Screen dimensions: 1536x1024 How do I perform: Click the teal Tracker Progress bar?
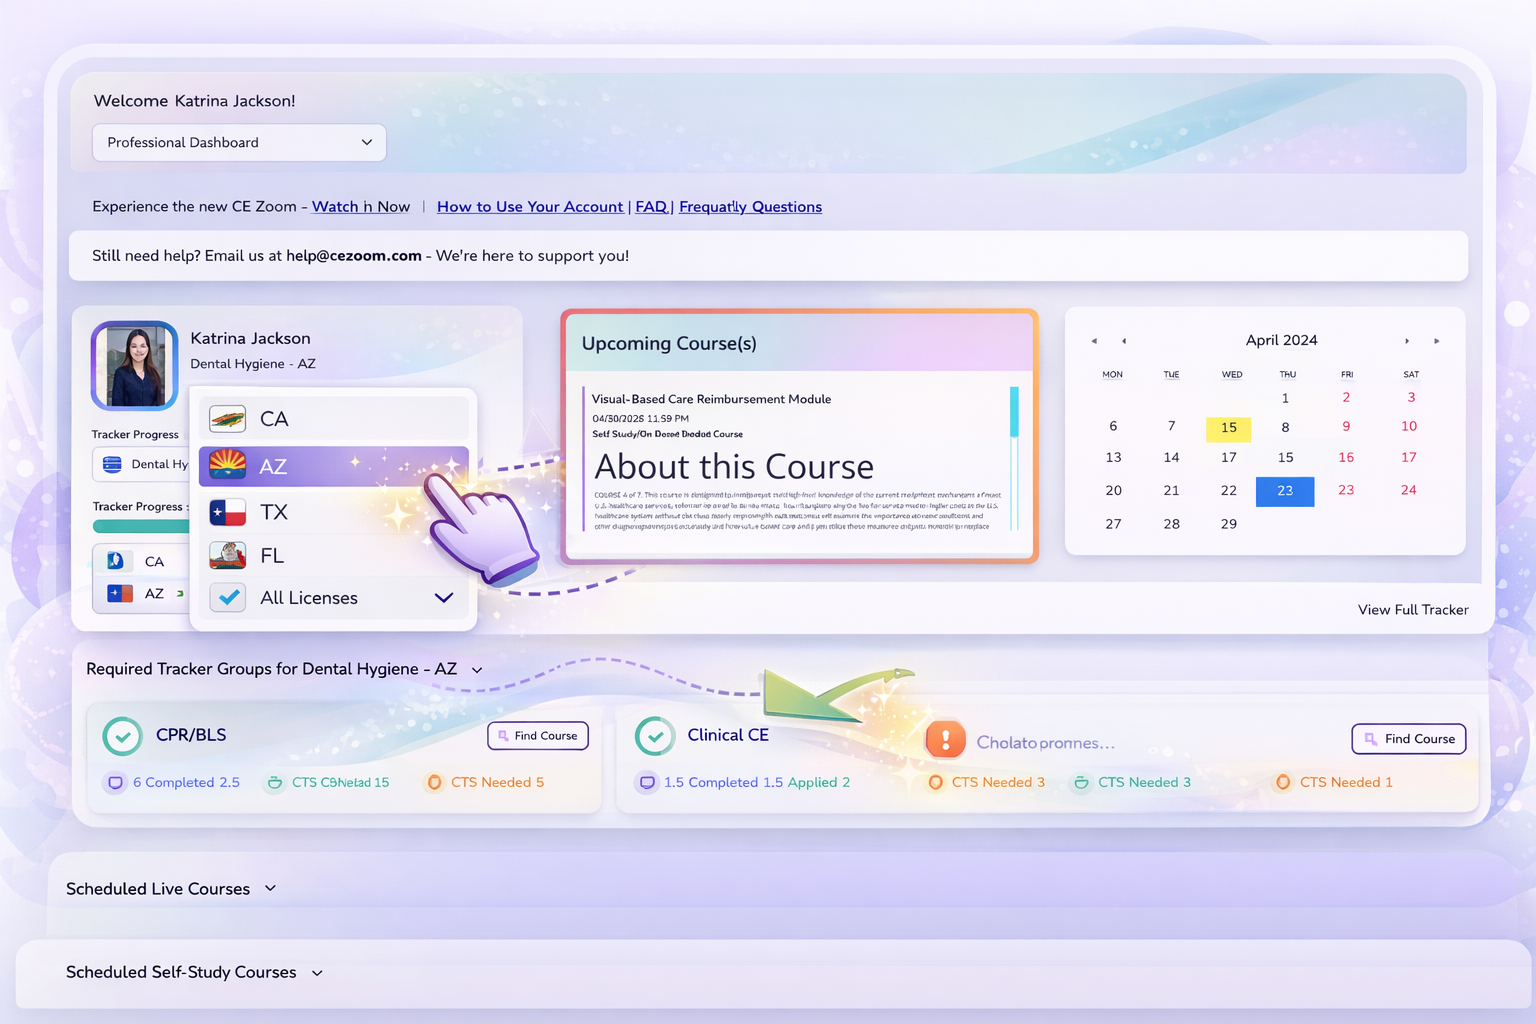[141, 526]
